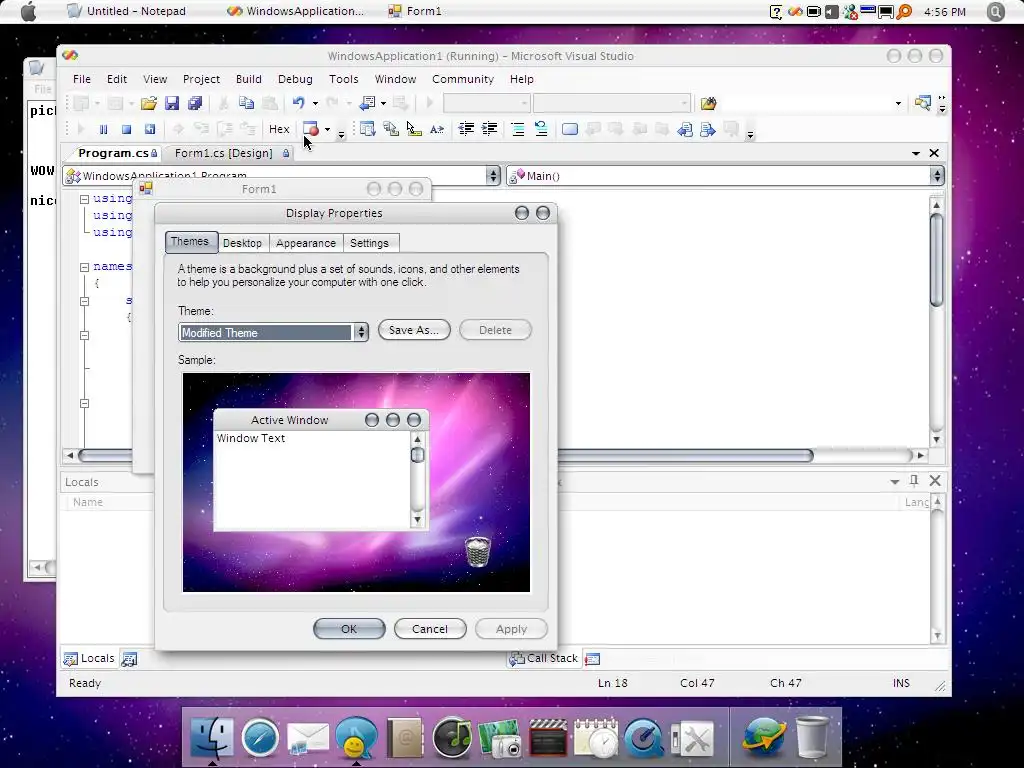Open Find in Files toolbar icon
The width and height of the screenshot is (1024, 768).
[x=709, y=103]
